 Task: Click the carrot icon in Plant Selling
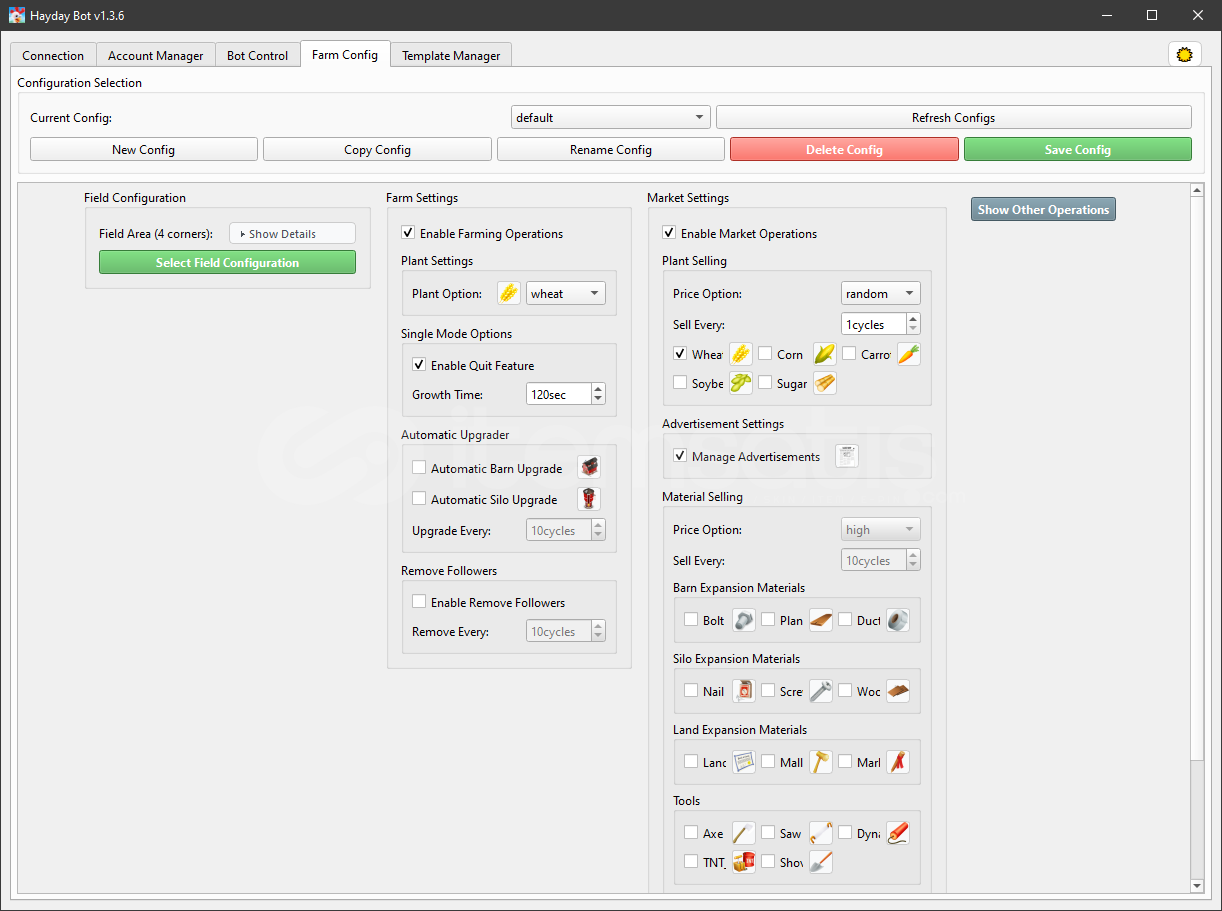pos(908,354)
